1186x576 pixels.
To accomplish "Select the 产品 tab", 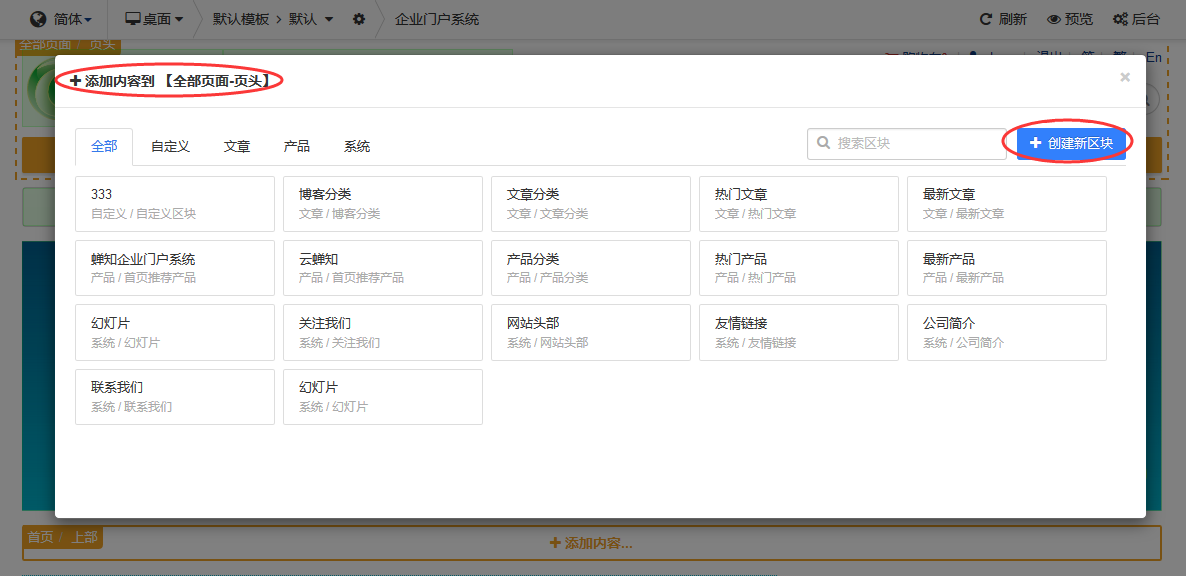I will 297,146.
